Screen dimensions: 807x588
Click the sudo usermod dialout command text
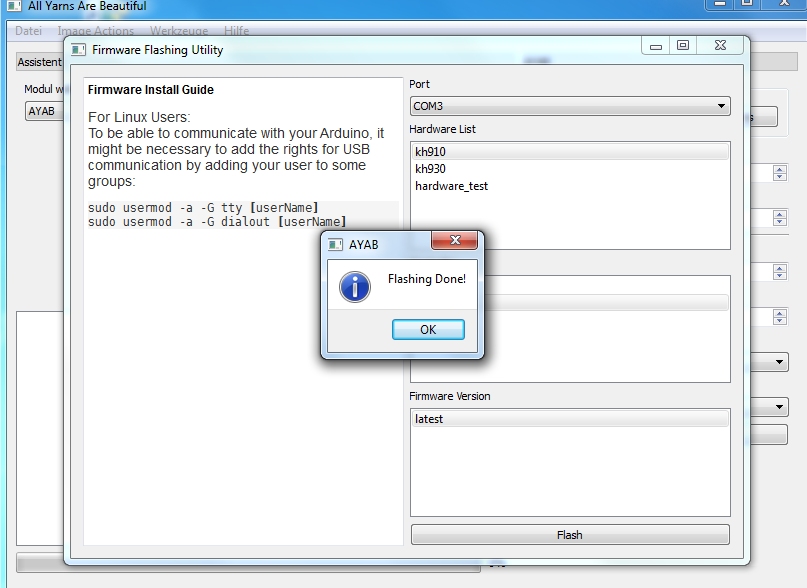pos(217,222)
